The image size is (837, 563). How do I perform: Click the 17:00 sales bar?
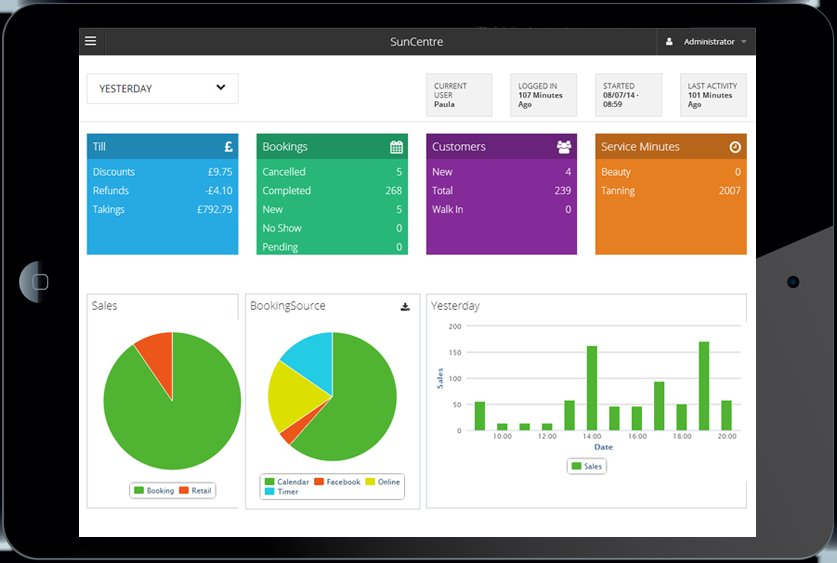tap(659, 406)
